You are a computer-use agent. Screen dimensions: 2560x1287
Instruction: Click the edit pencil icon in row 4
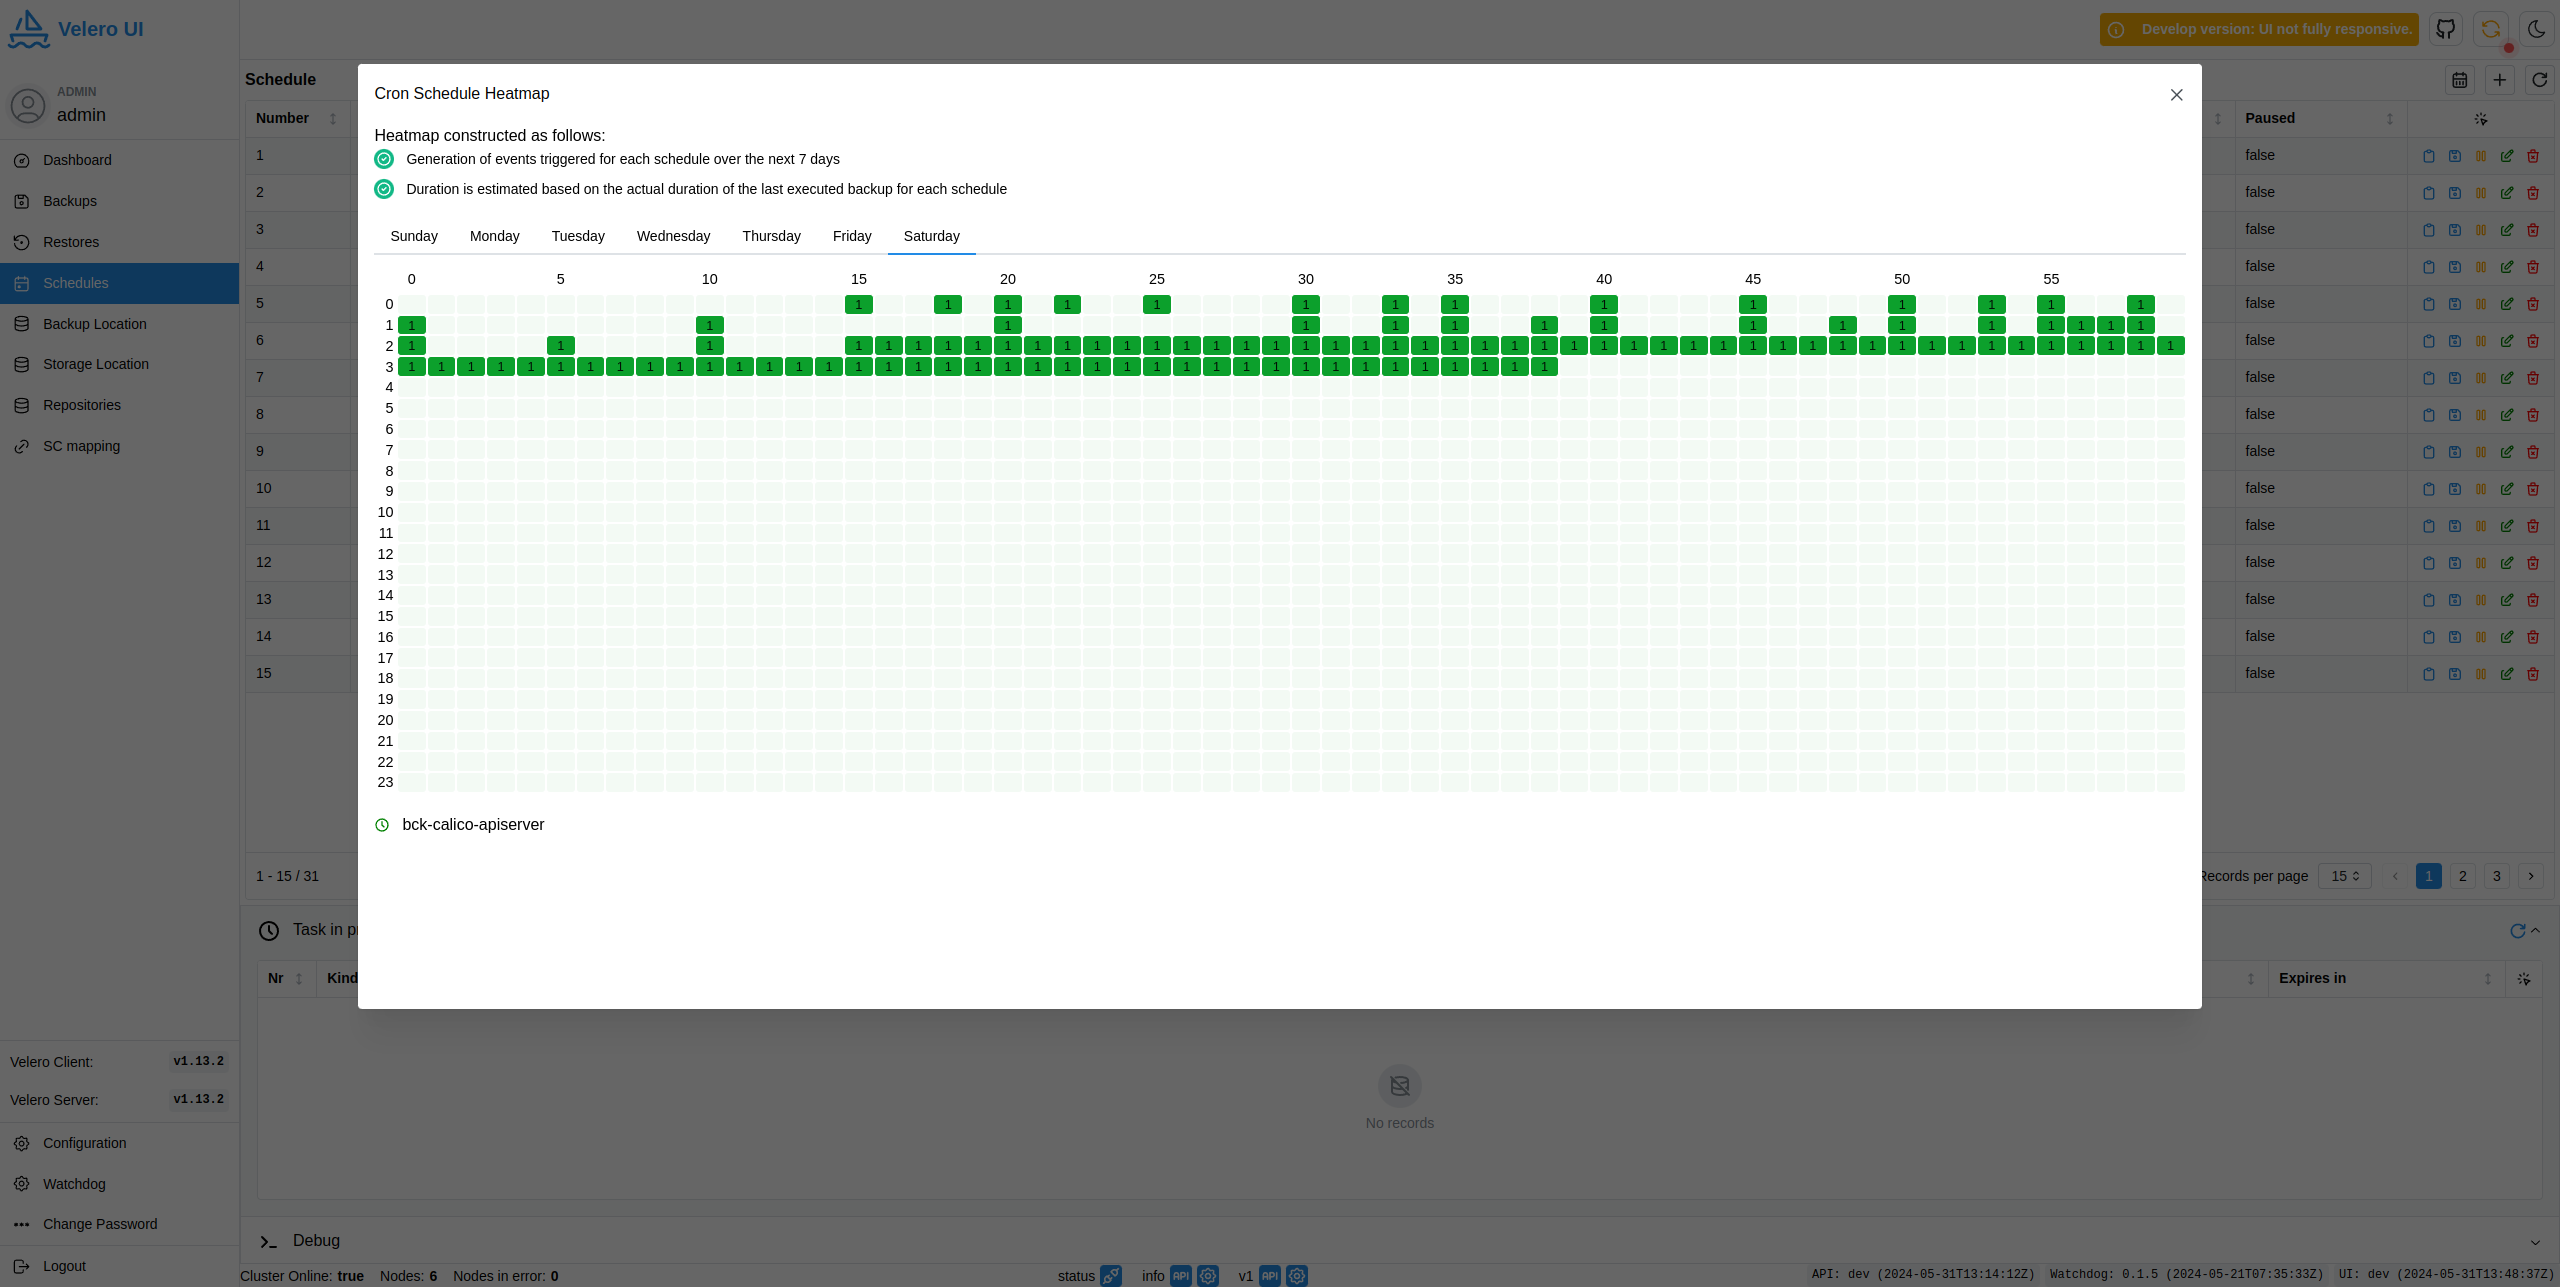tap(2507, 267)
